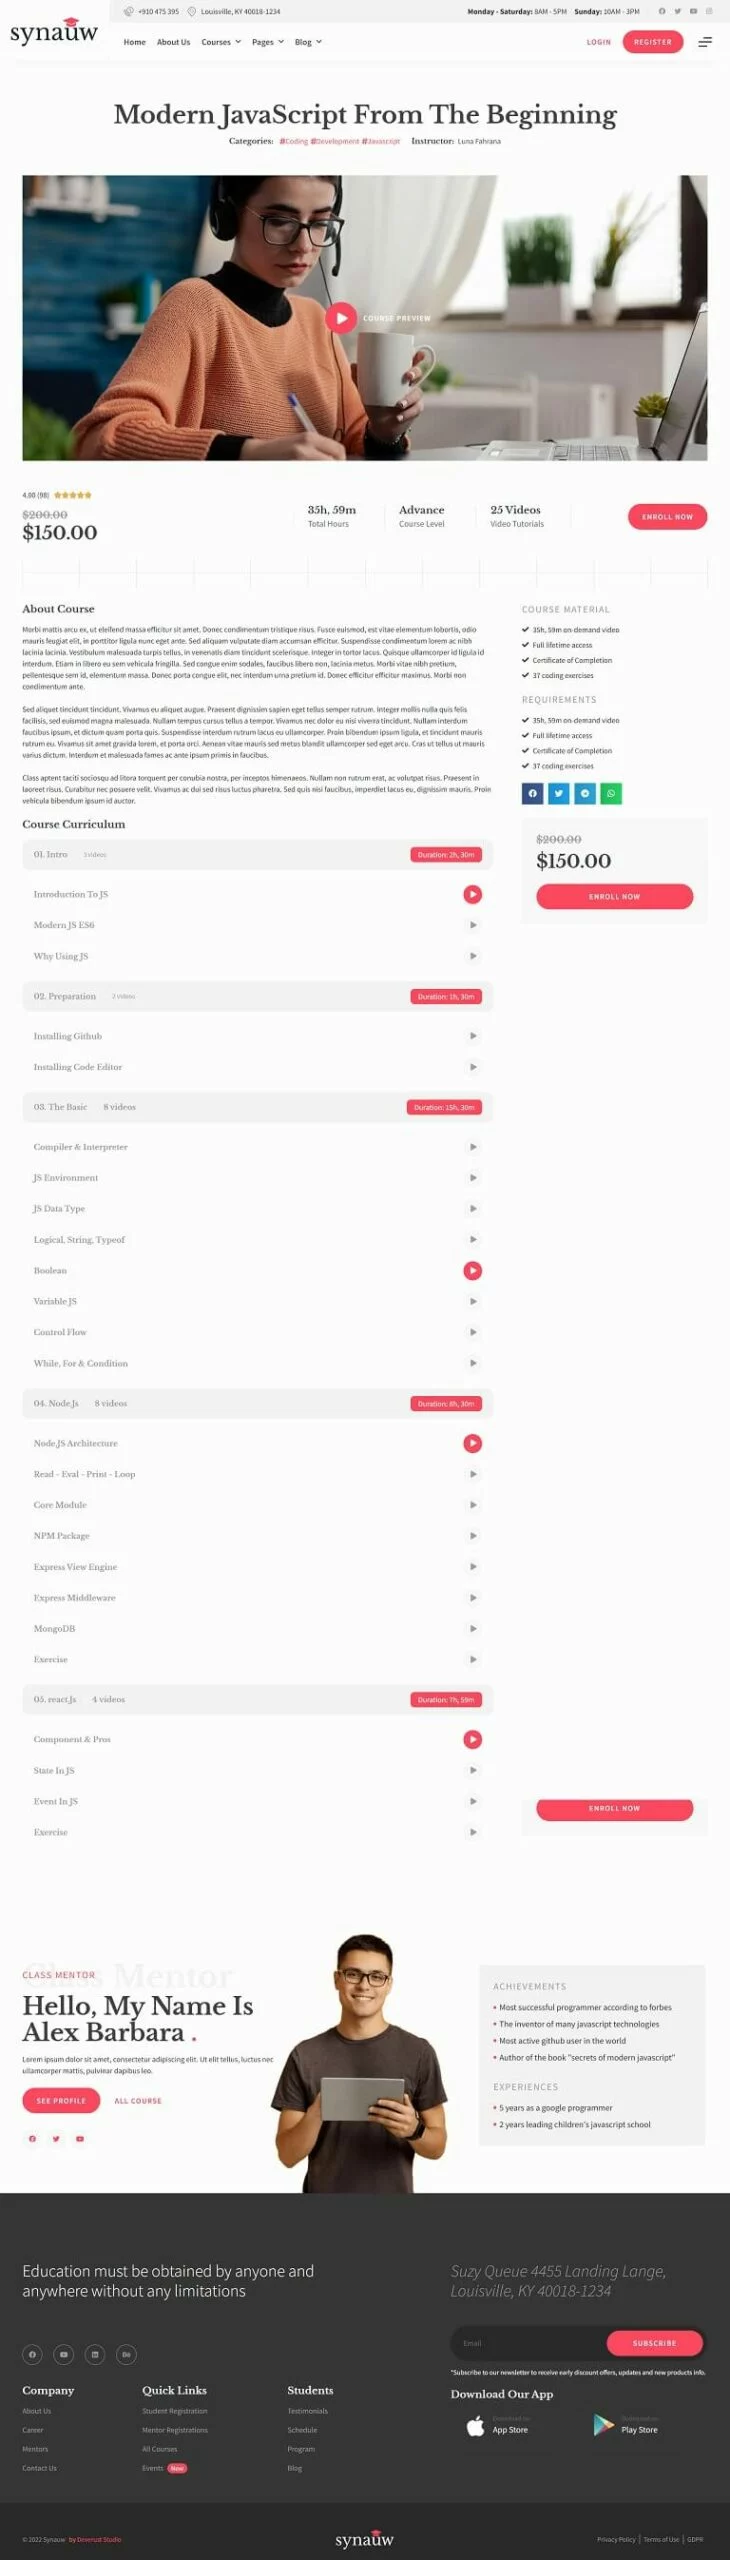Open the Pages dropdown menu
The width and height of the screenshot is (730, 2560).
tap(267, 42)
